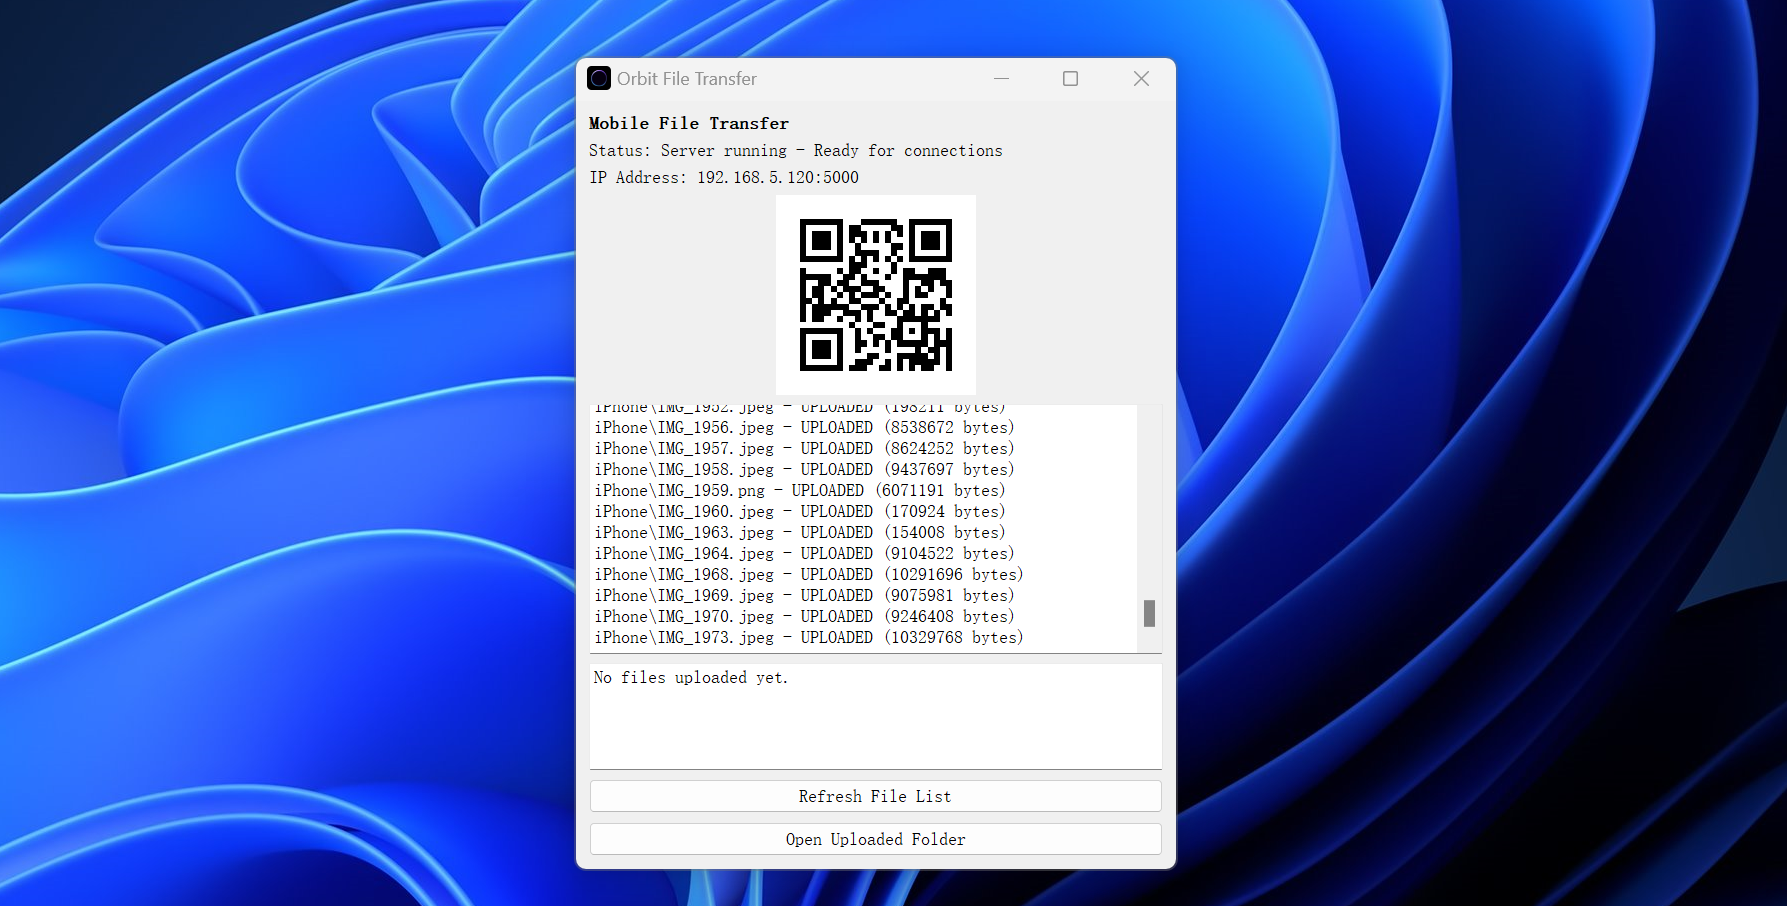The image size is (1787, 906).
Task: Click the server status line
Action: coord(795,150)
